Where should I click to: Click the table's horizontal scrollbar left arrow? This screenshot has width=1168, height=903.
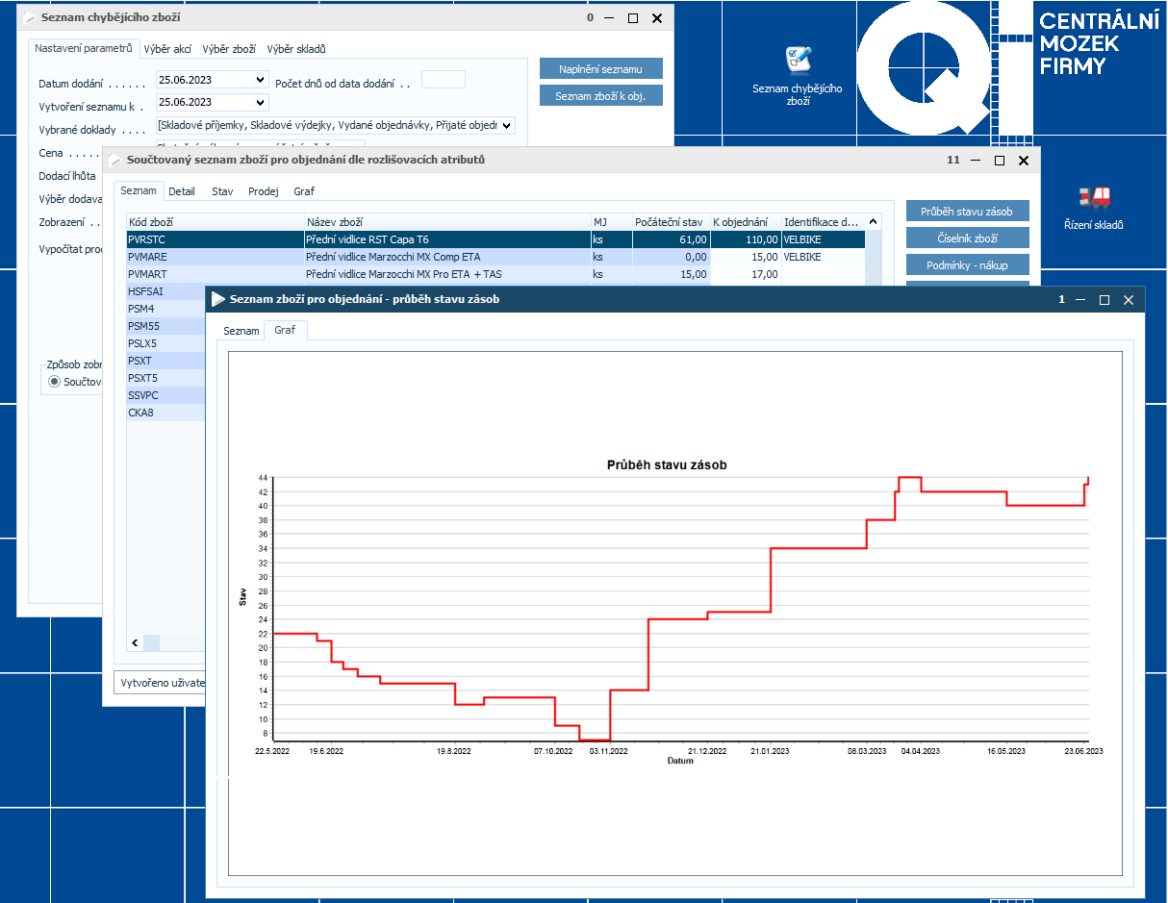[x=135, y=643]
